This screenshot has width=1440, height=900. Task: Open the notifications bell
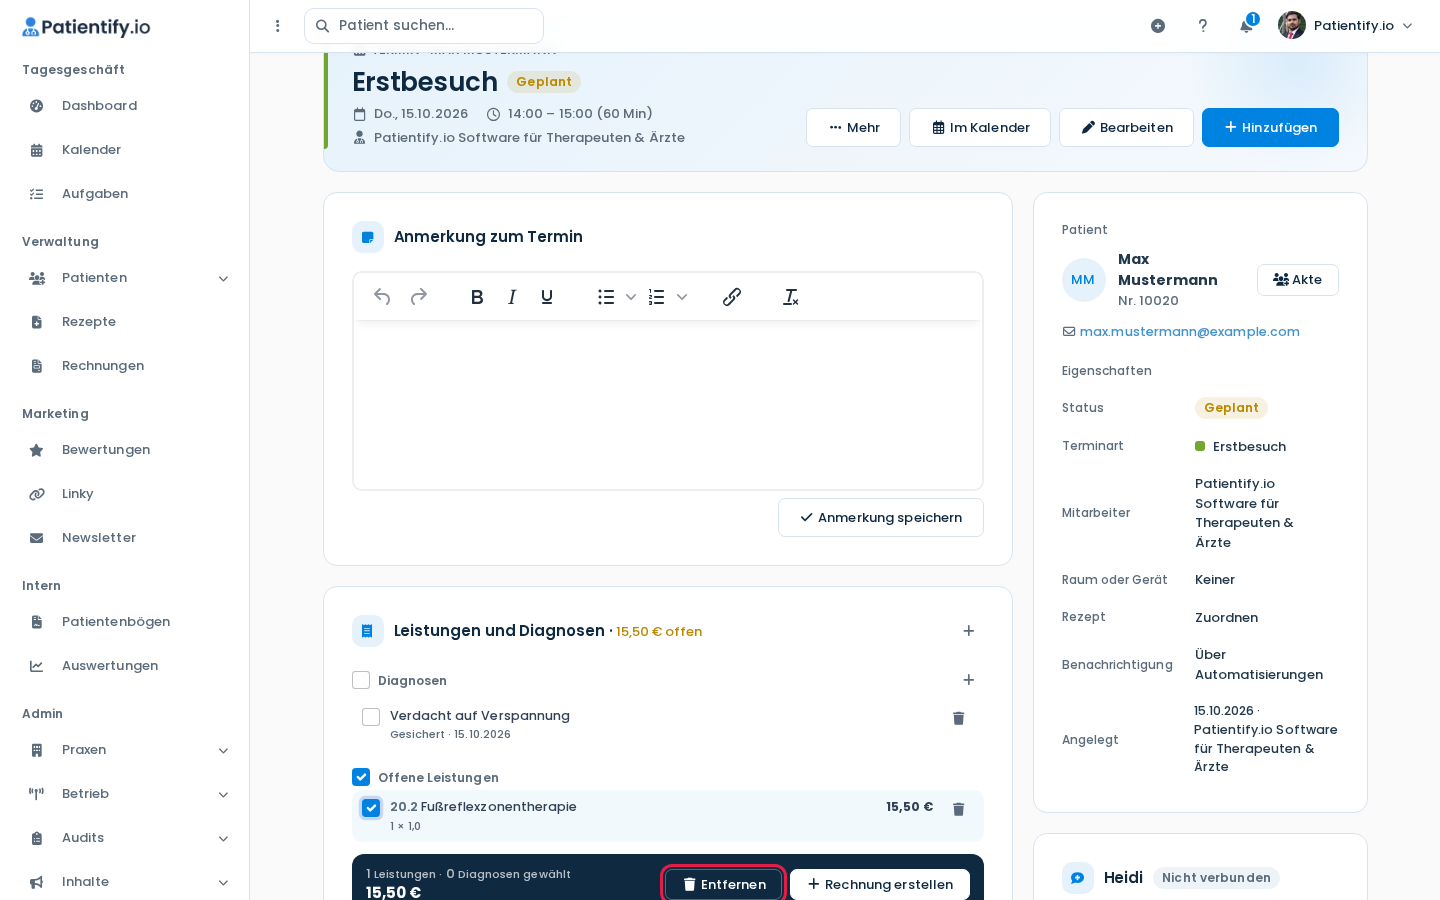1247,26
